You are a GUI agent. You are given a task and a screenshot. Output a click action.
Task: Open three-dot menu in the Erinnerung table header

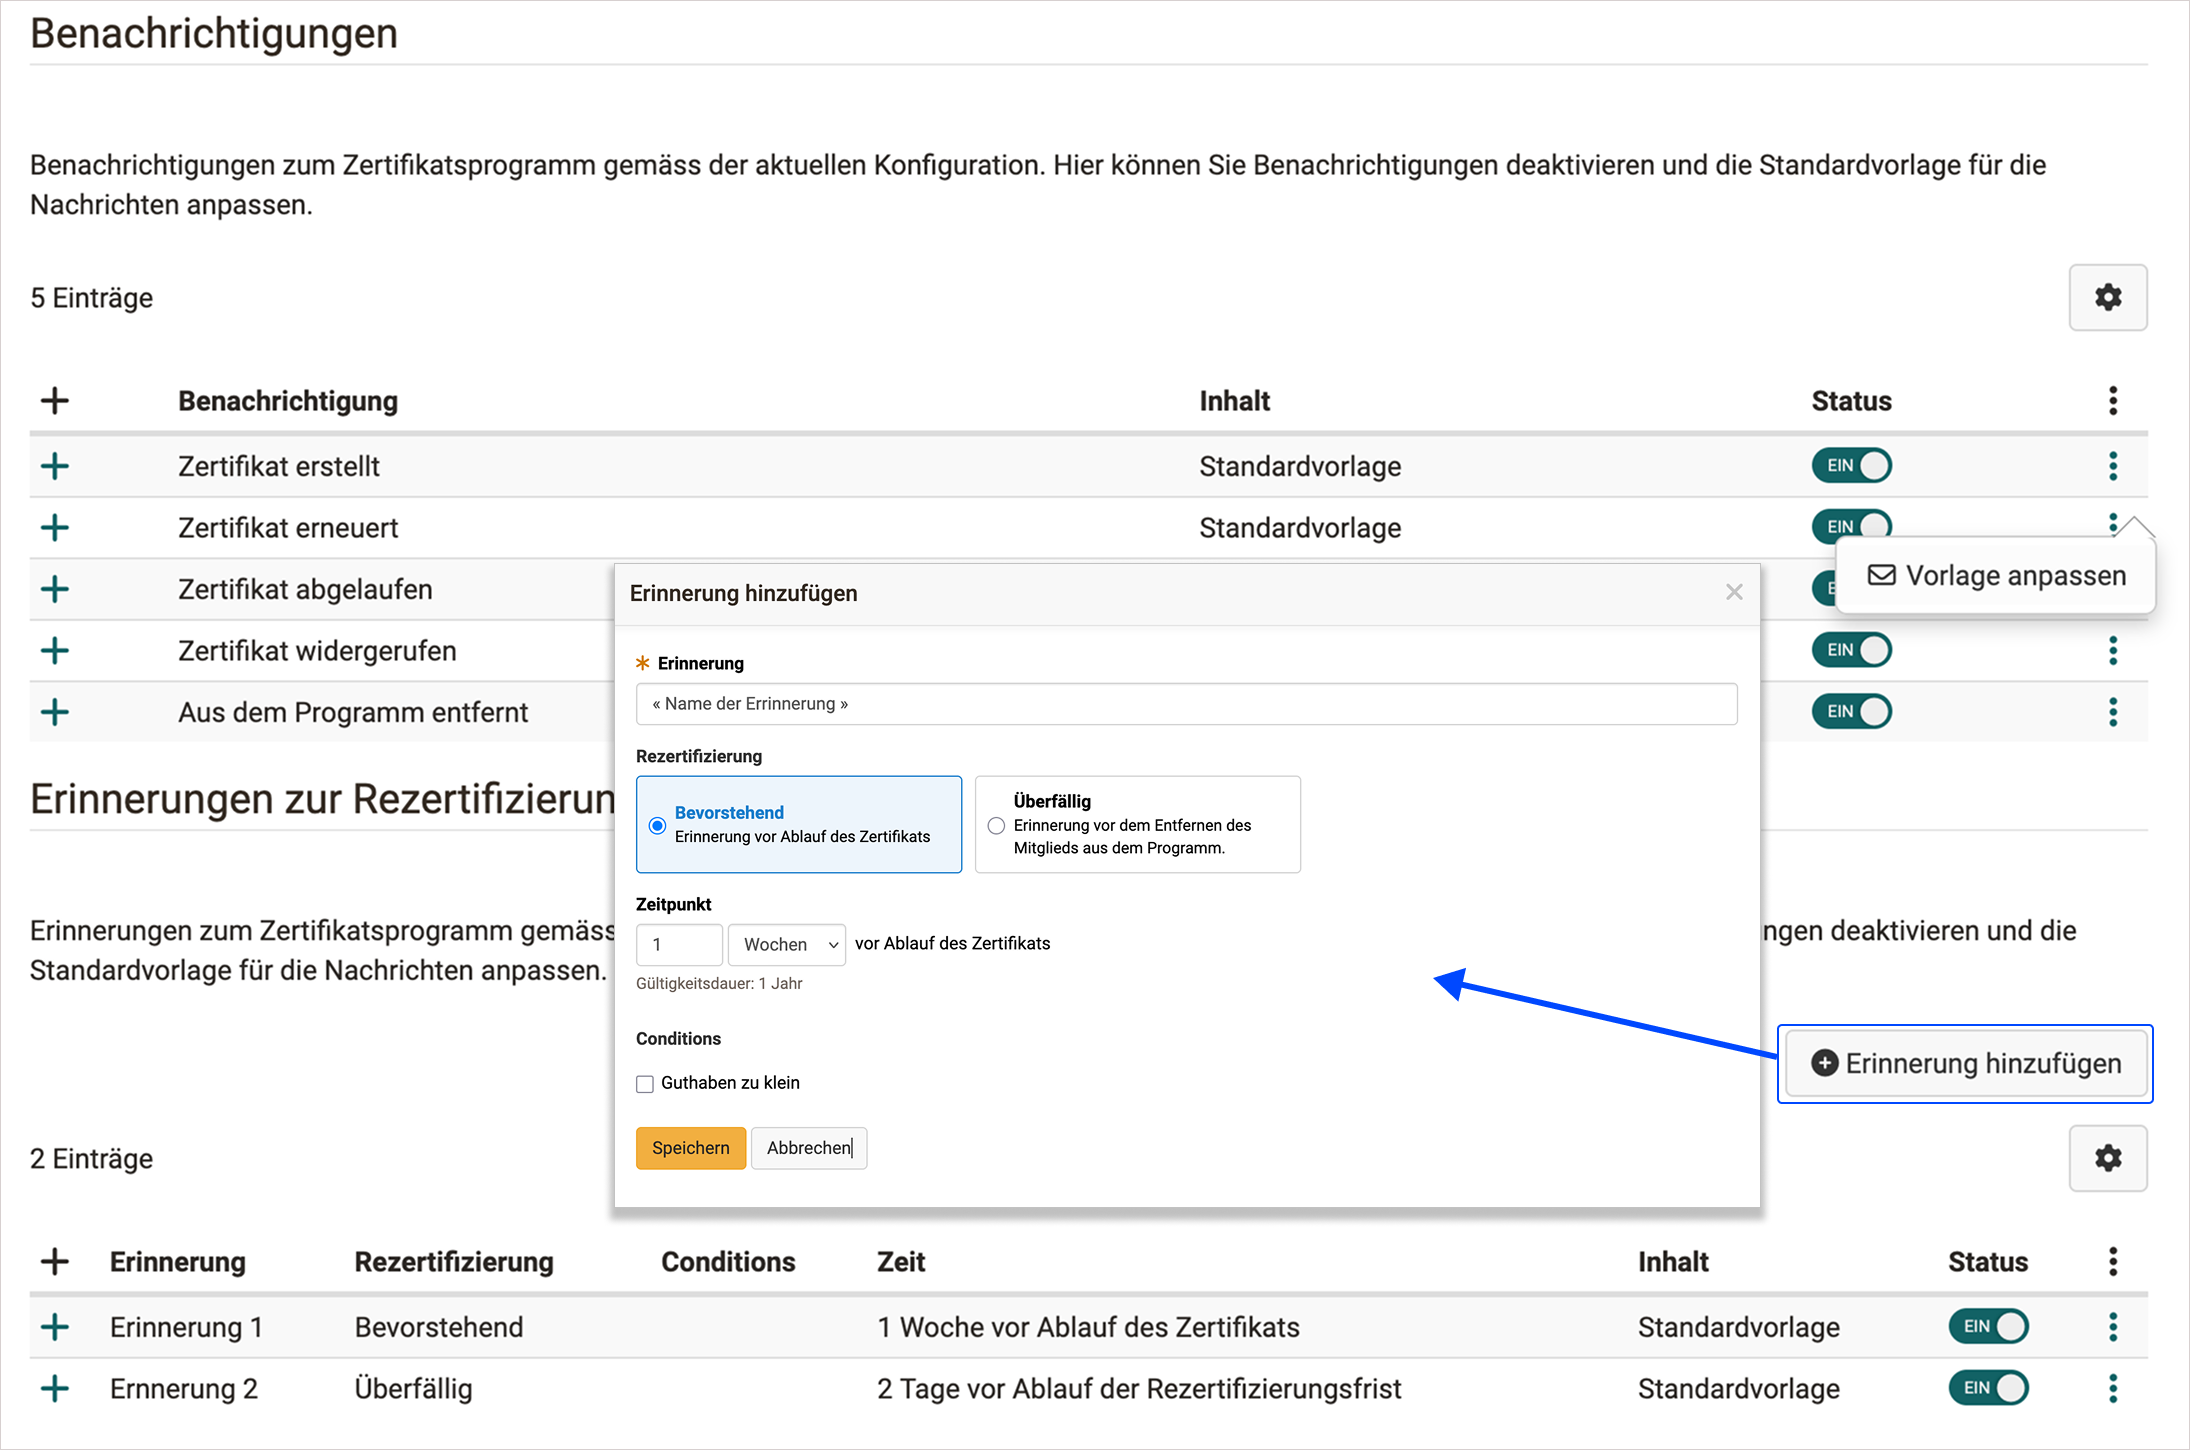coord(2112,1261)
